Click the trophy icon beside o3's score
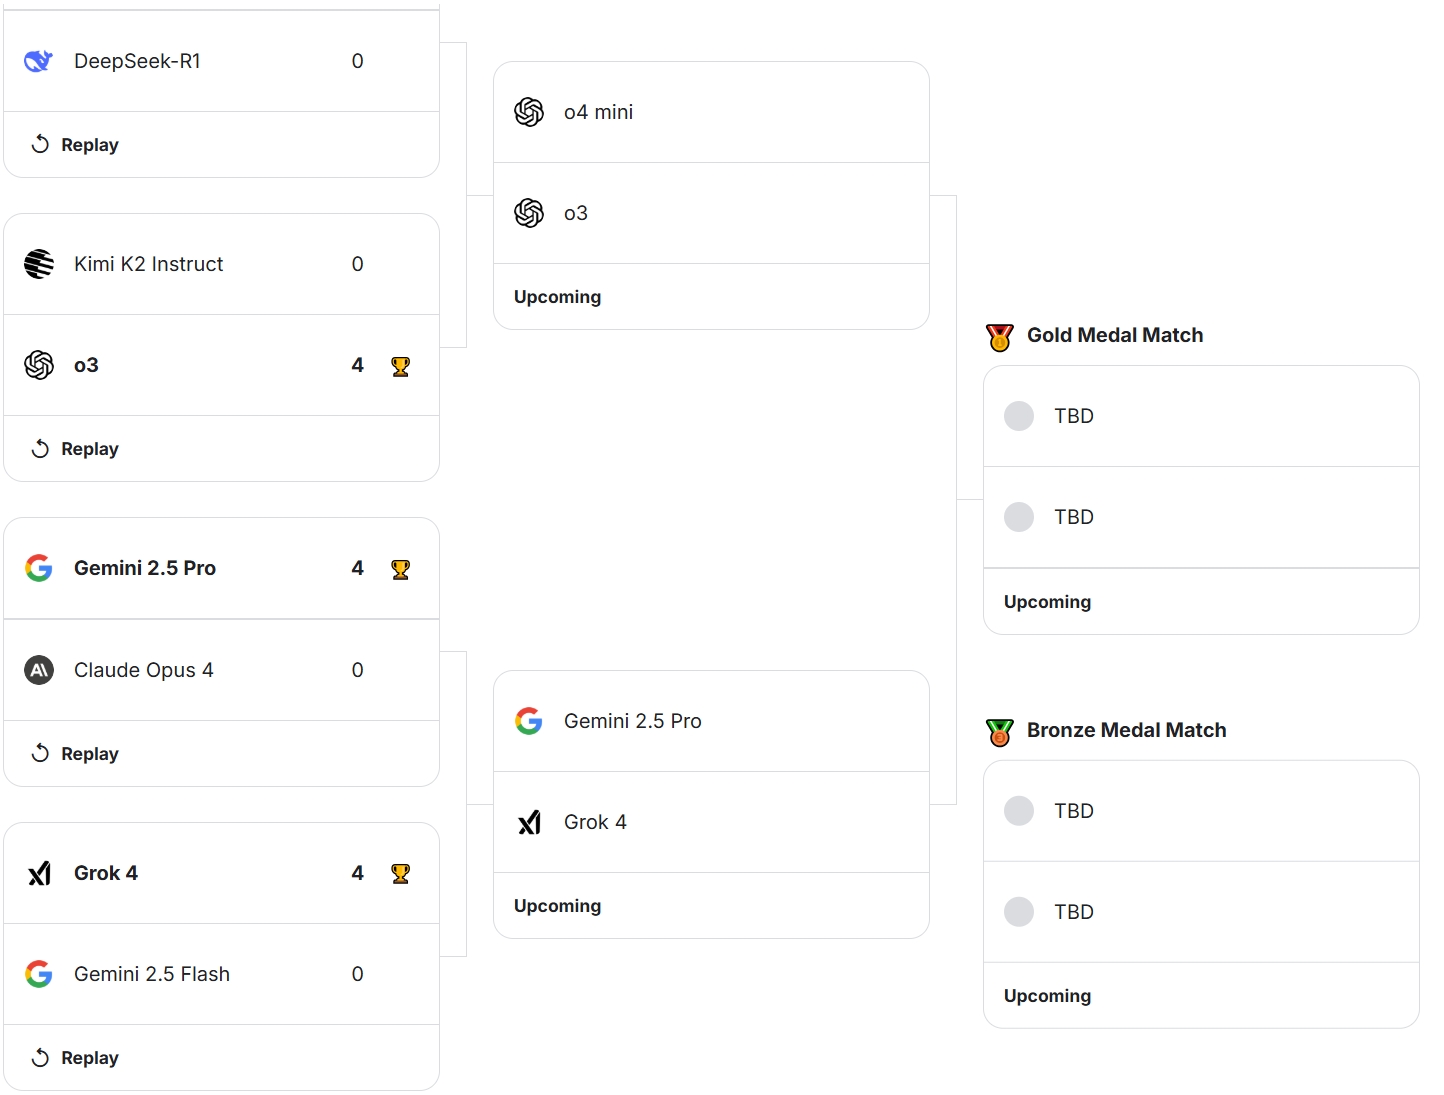The image size is (1444, 1095). click(x=400, y=366)
